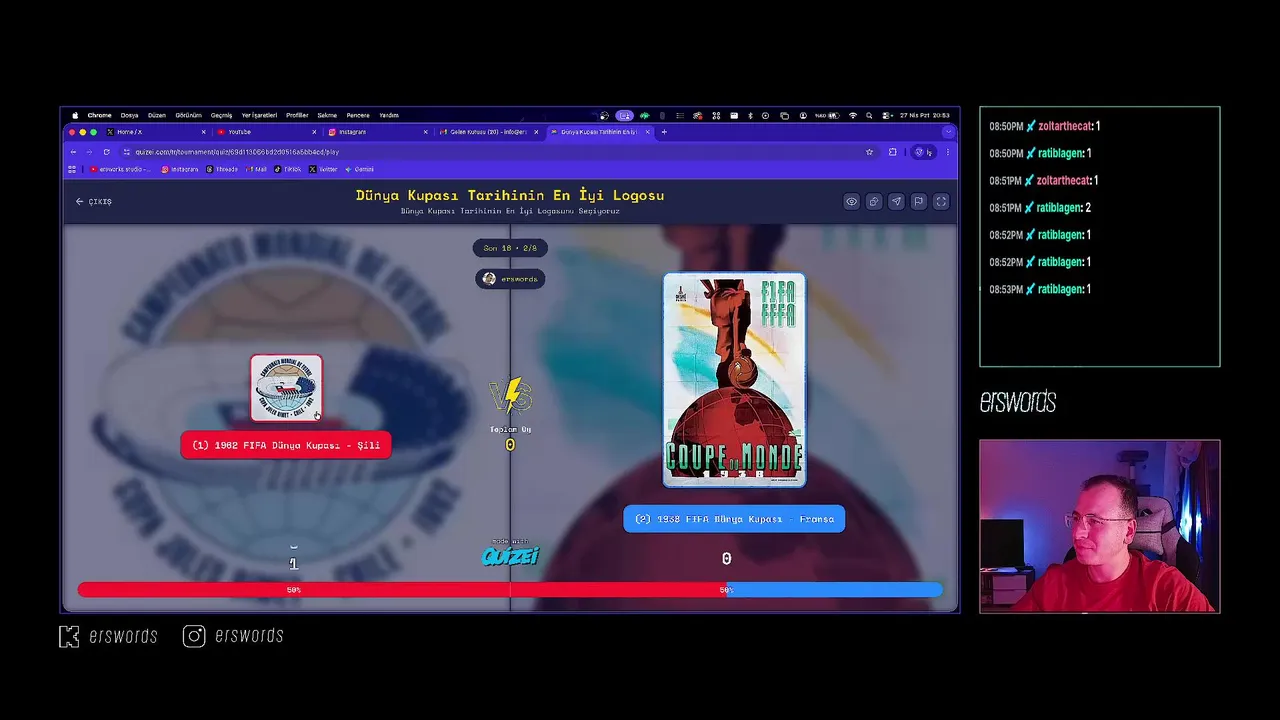This screenshot has width=1280, height=720.
Task: Reload the current page
Action: click(x=106, y=152)
